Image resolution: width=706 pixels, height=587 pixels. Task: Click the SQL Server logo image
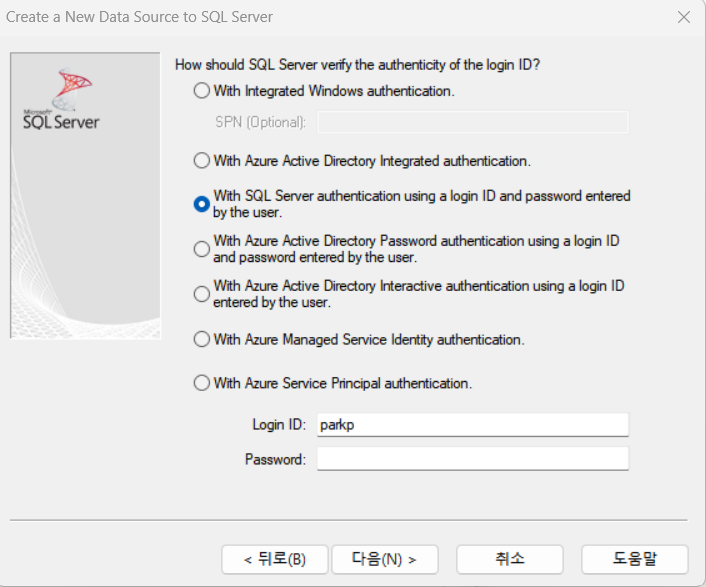[61, 99]
